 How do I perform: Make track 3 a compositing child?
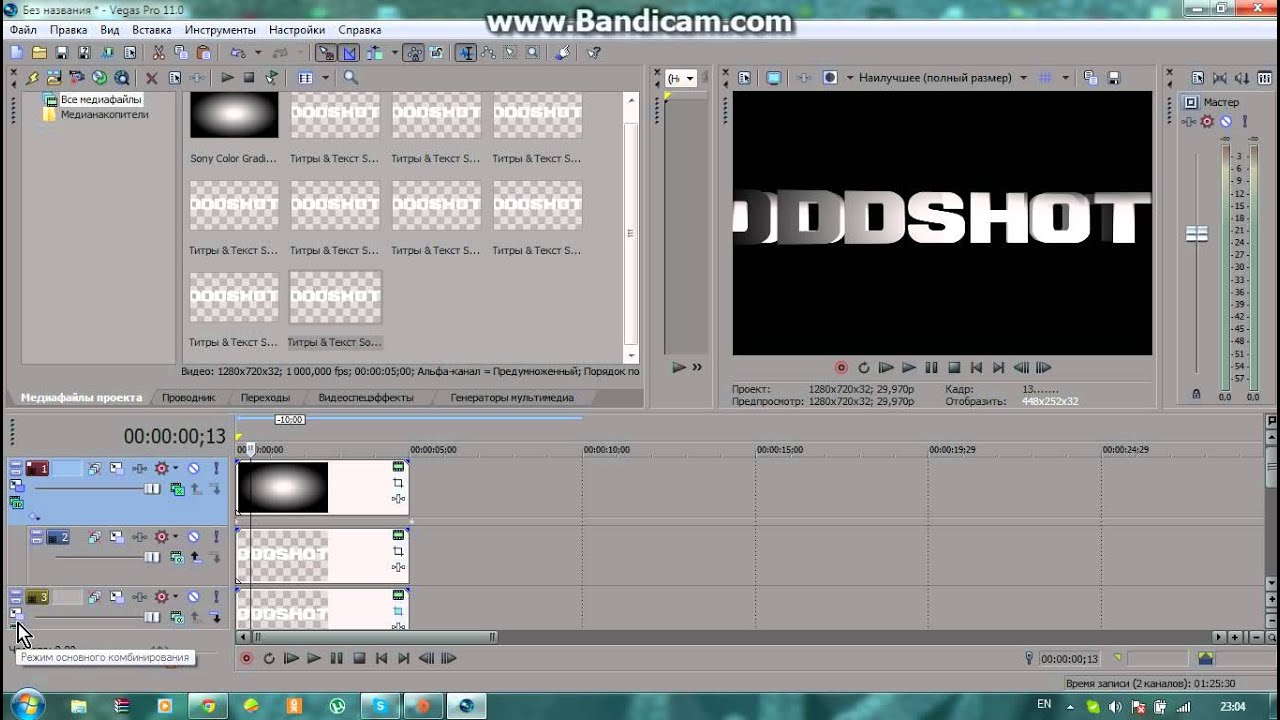click(x=216, y=617)
